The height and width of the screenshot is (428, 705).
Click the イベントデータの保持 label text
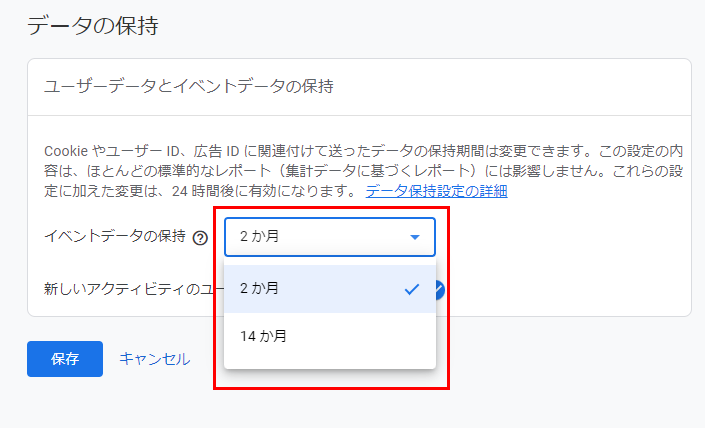pyautogui.click(x=115, y=236)
